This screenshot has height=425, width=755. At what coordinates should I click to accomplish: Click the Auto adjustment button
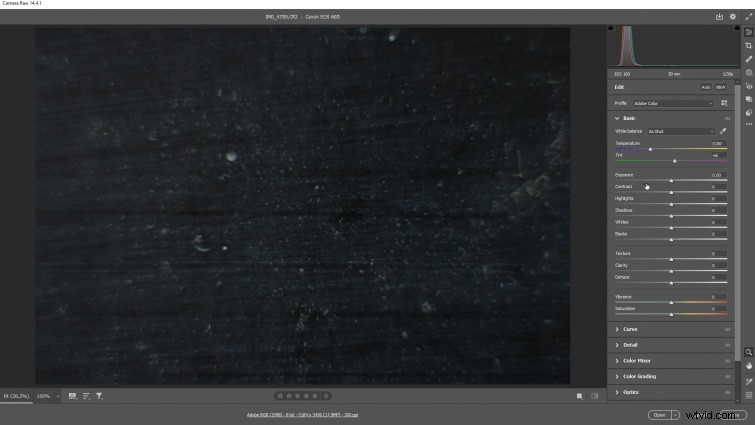(706, 87)
